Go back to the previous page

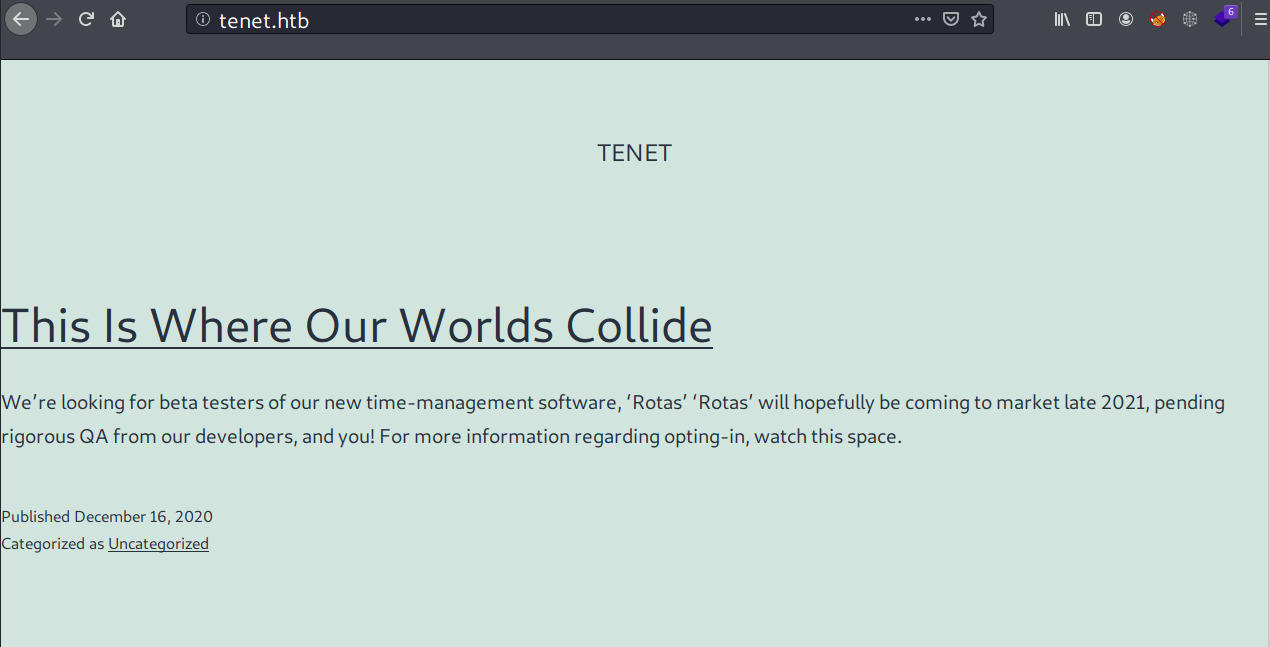21,19
